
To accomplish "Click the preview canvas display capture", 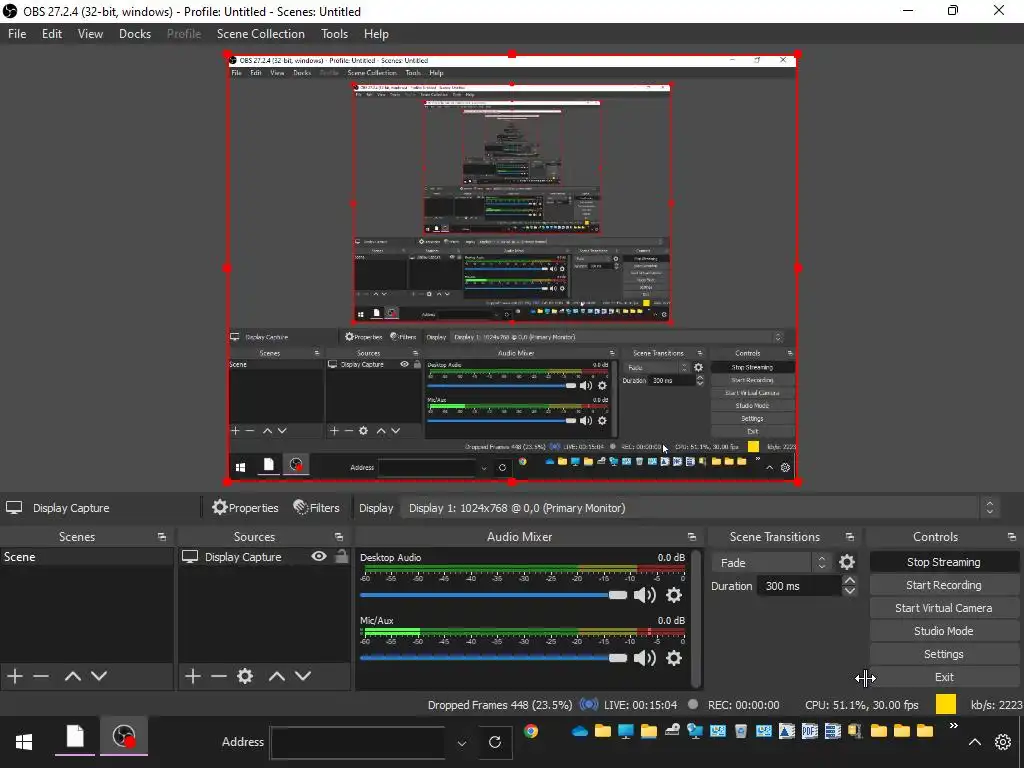I will (512, 268).
